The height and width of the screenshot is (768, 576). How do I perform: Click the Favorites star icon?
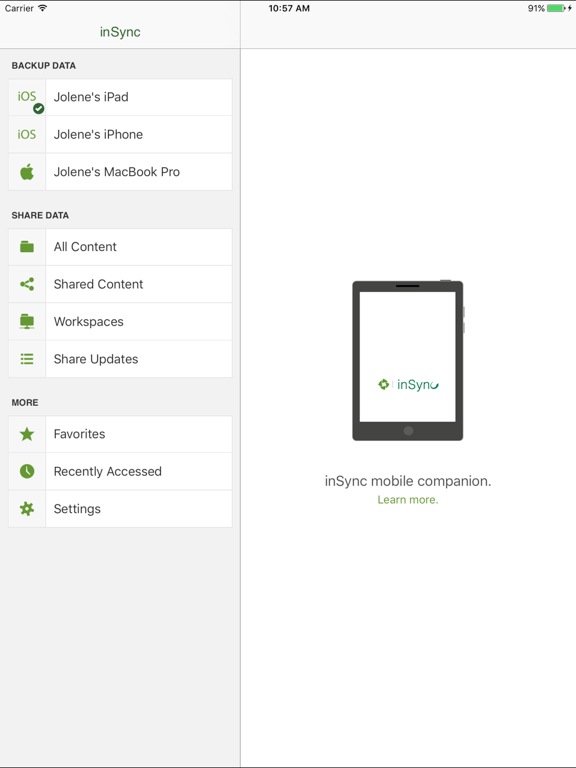(27, 434)
